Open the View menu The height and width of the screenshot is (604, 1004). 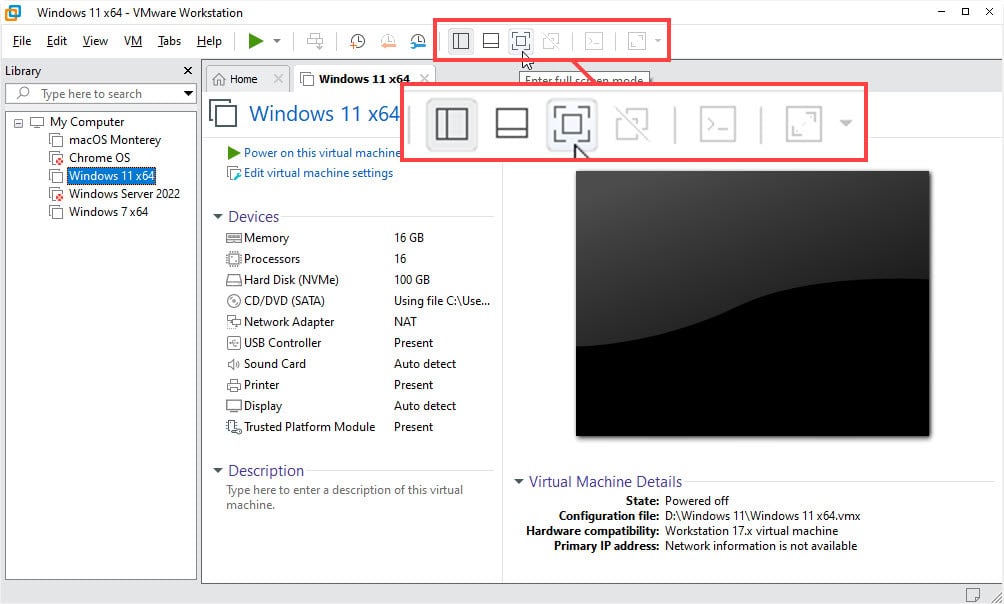point(95,41)
